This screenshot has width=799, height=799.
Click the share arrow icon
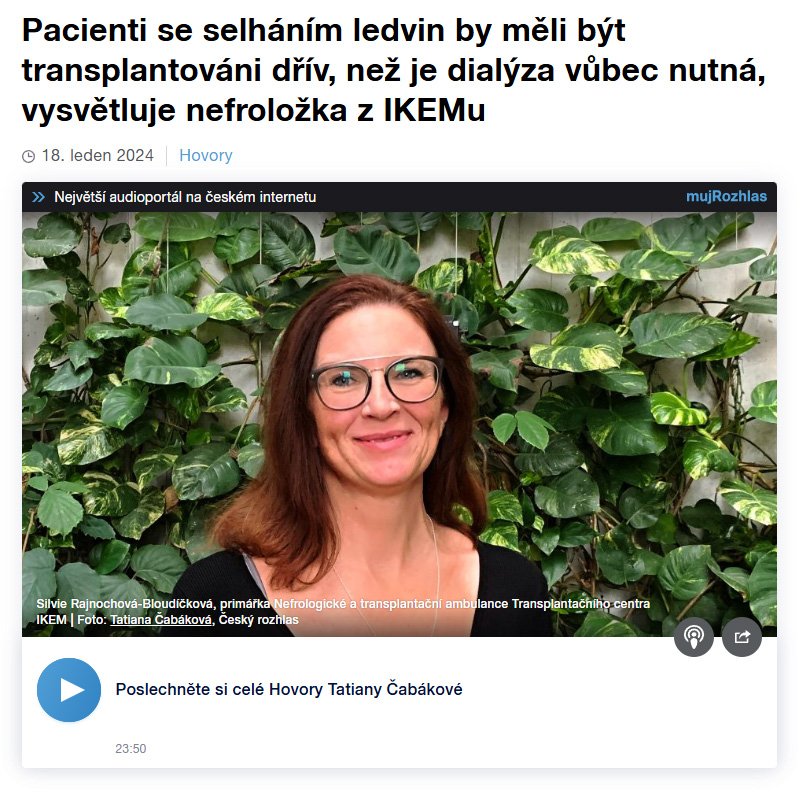coord(742,637)
